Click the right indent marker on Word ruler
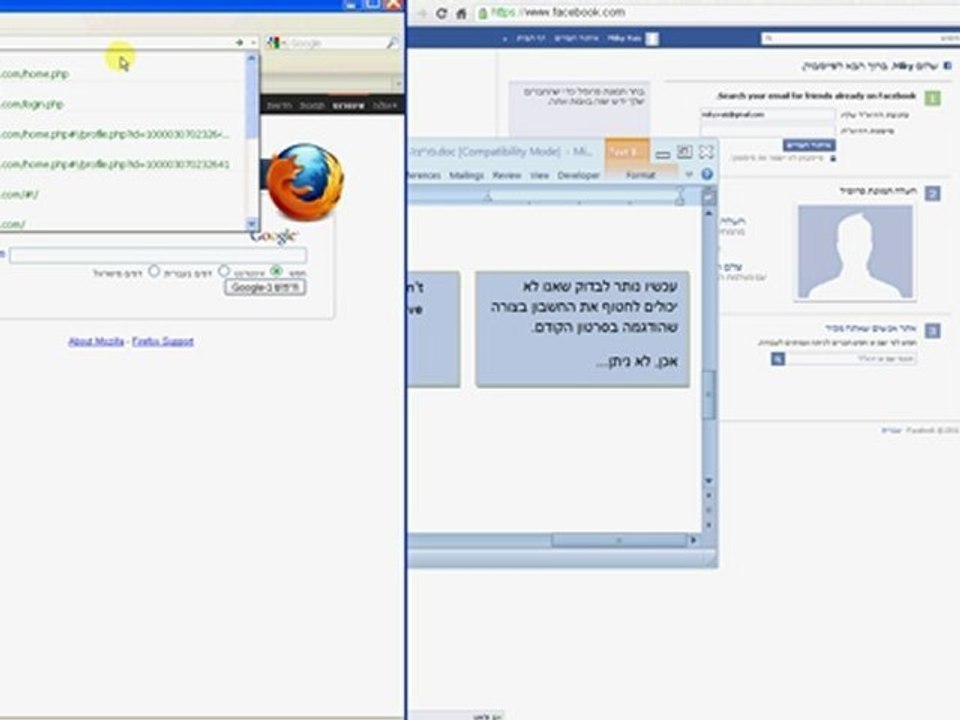The height and width of the screenshot is (720, 960). pyautogui.click(x=680, y=197)
